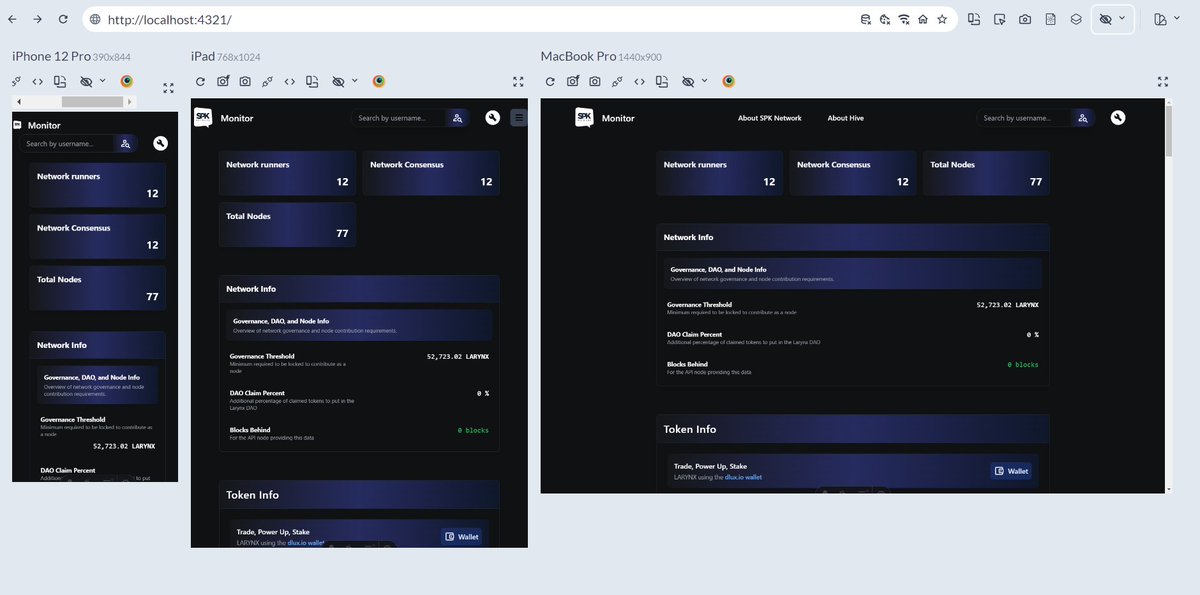Expand iPhone 12 Pro to fullscreen view
Screen dimensions: 1200x595
pos(168,88)
